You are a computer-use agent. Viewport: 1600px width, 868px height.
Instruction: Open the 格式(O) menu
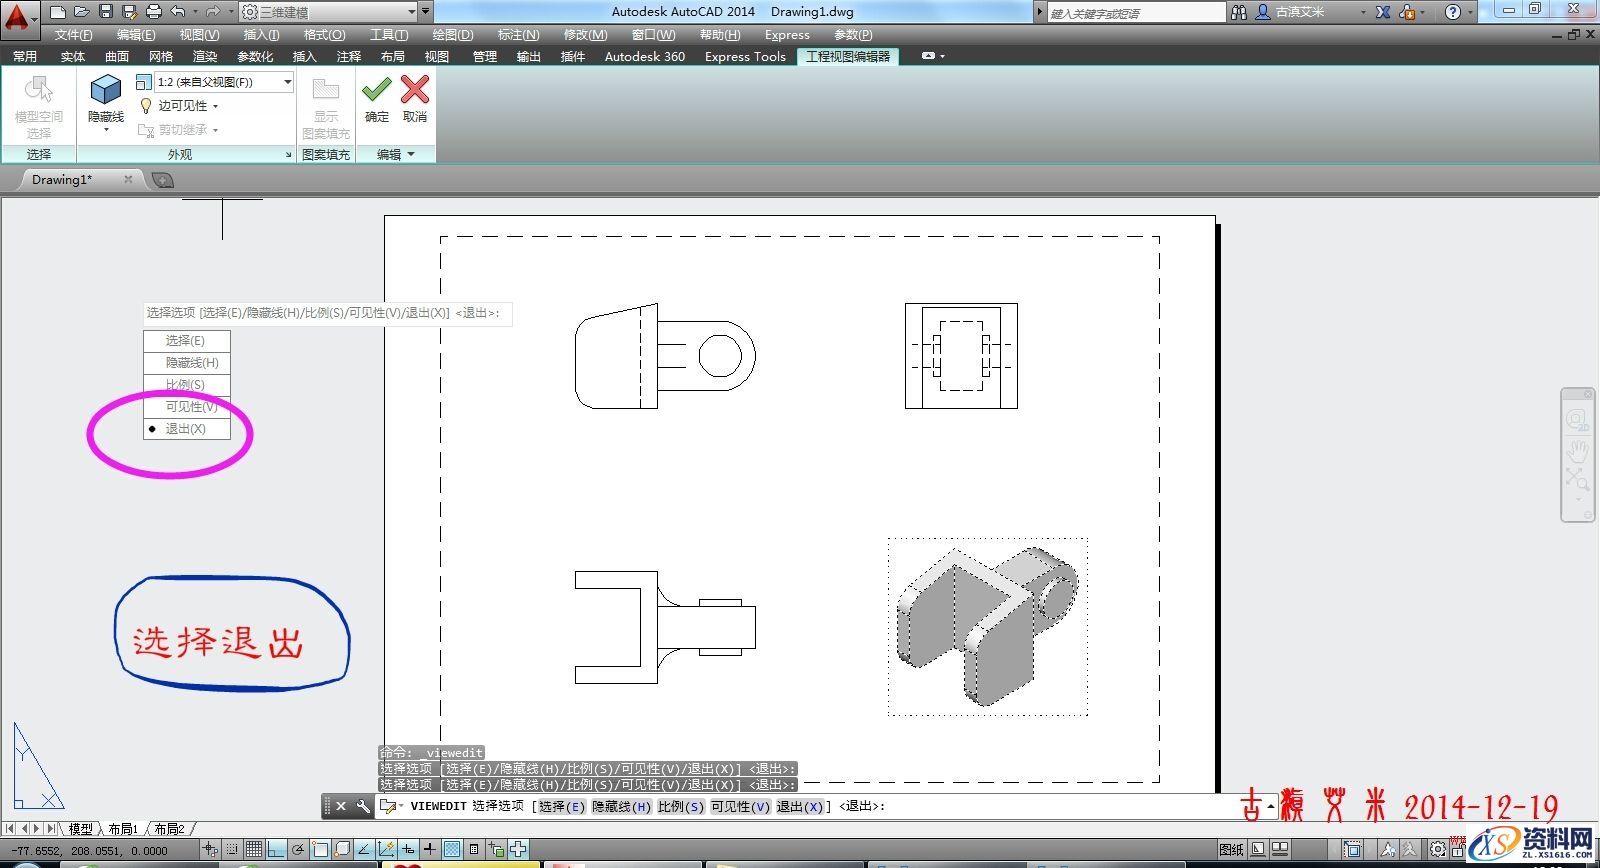click(x=324, y=35)
